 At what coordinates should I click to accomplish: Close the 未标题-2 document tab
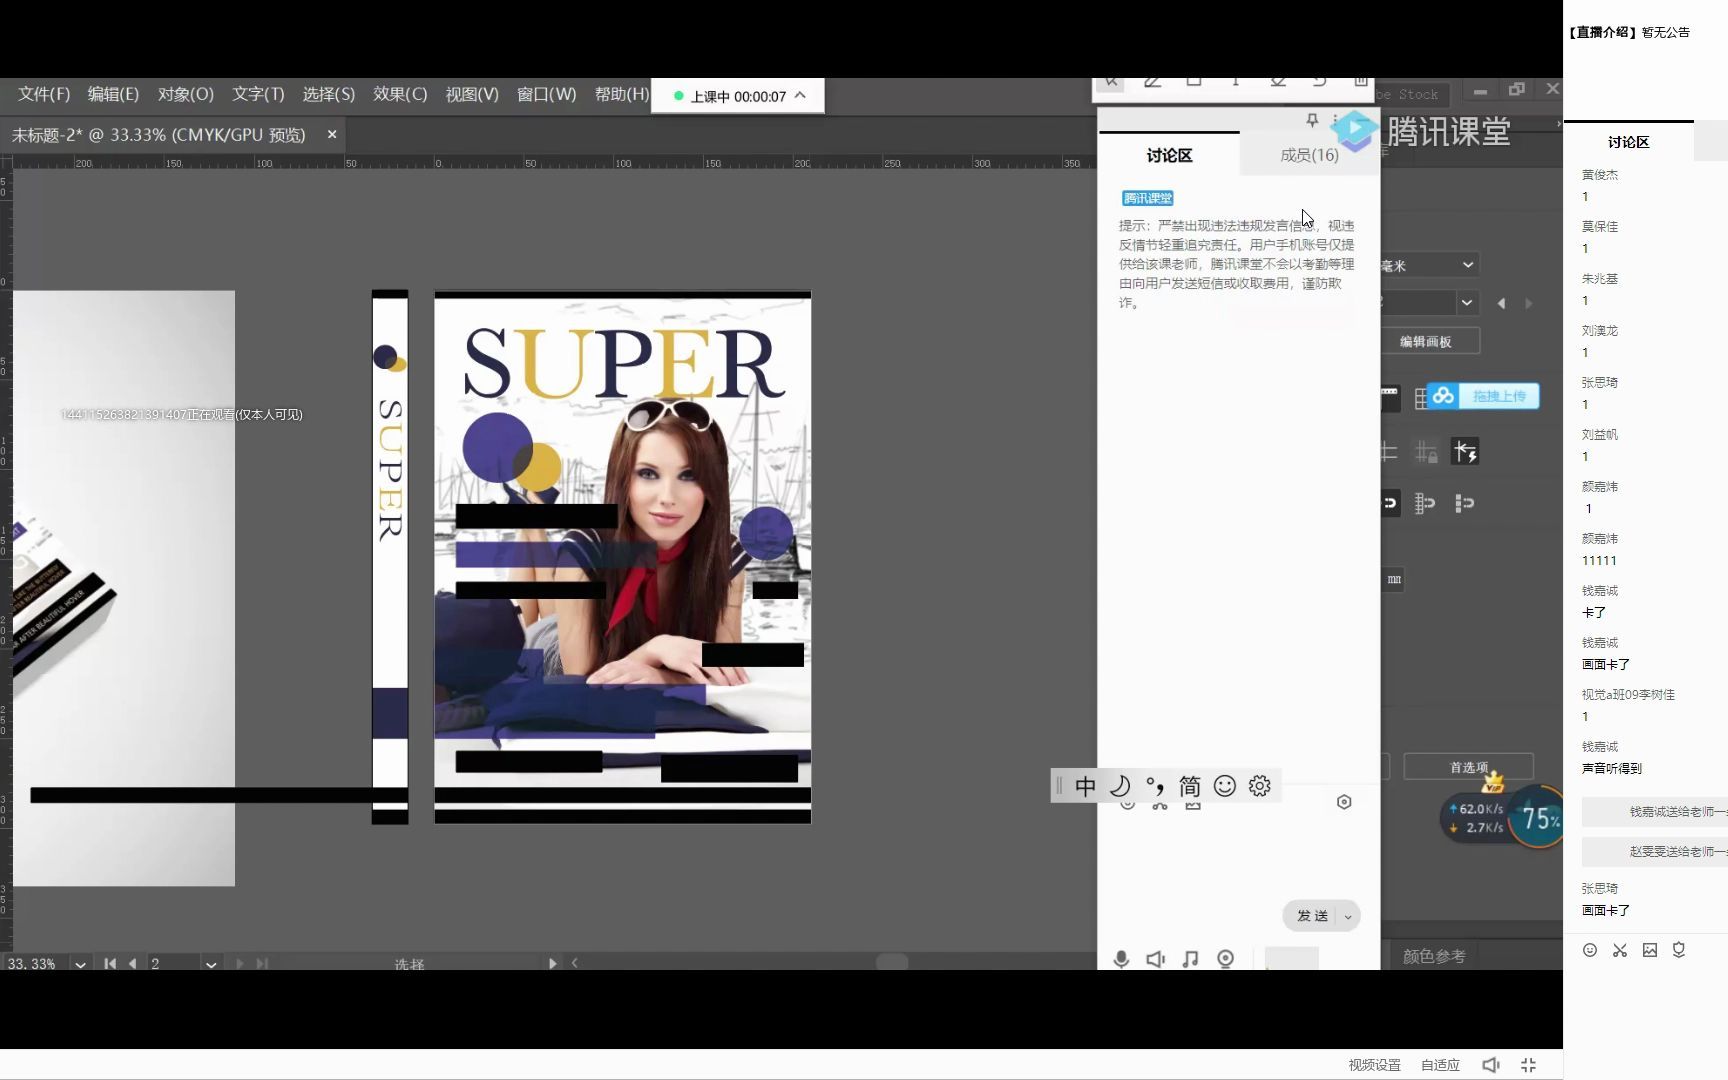coord(332,134)
